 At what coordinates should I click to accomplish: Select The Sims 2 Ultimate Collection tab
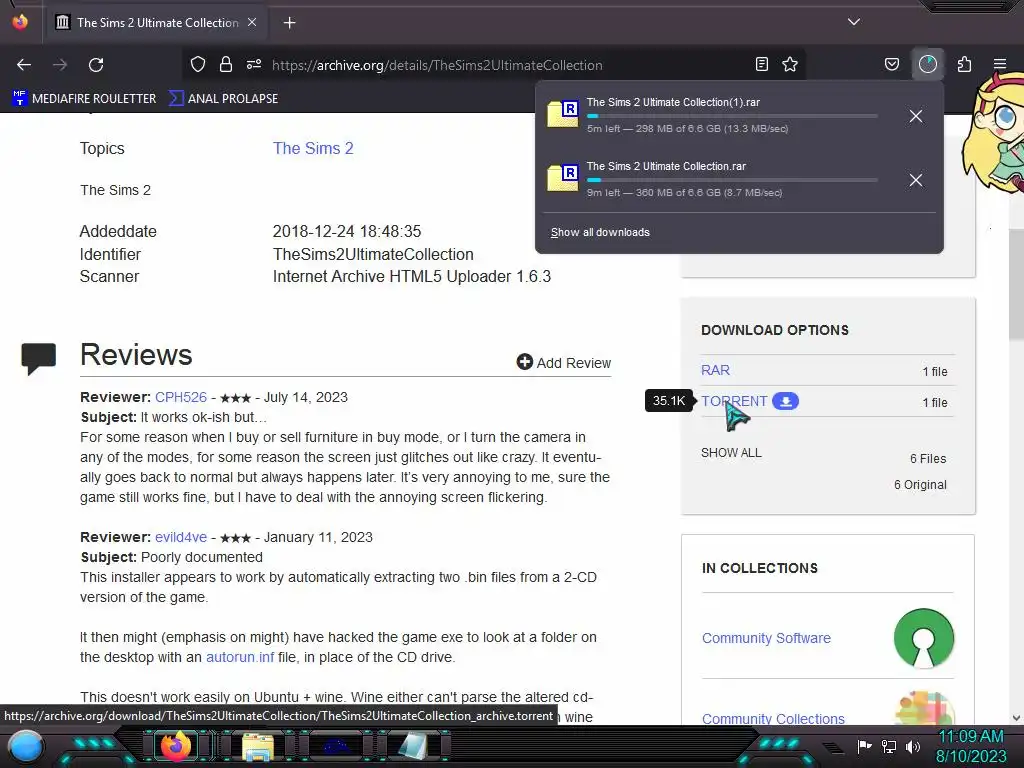tap(157, 22)
